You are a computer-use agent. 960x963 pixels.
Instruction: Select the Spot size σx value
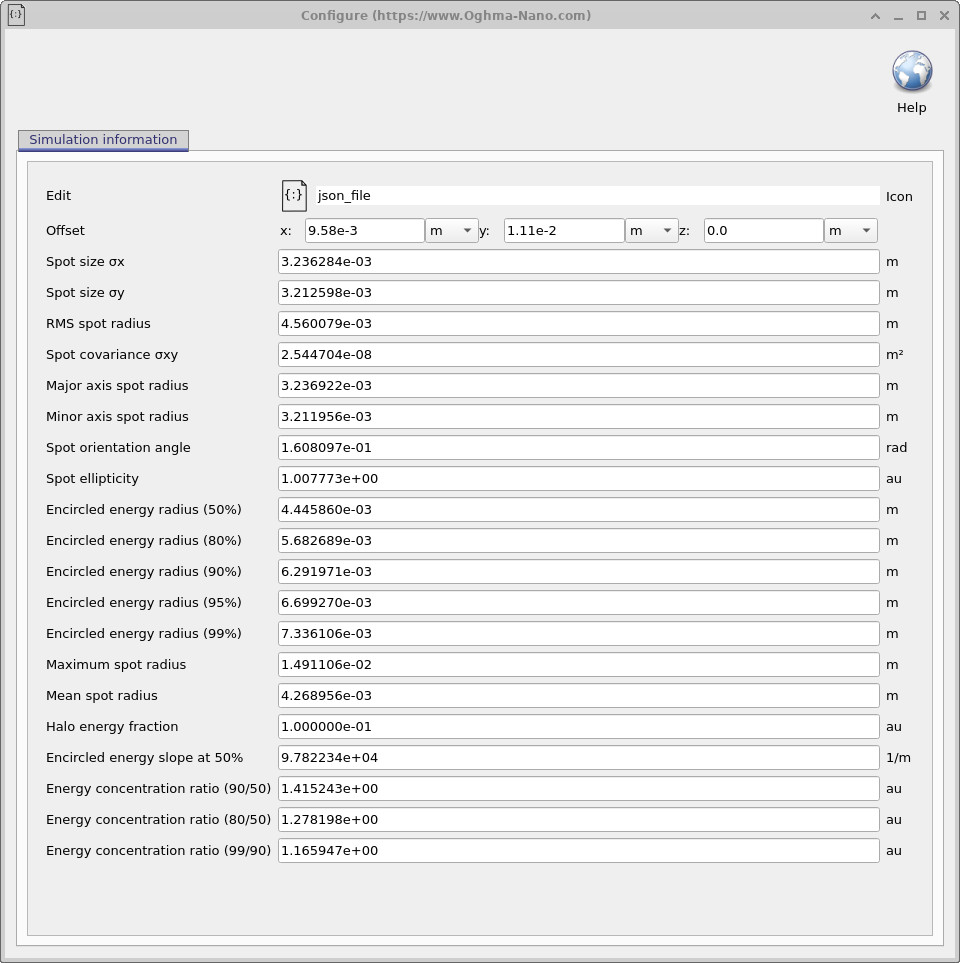coord(577,261)
